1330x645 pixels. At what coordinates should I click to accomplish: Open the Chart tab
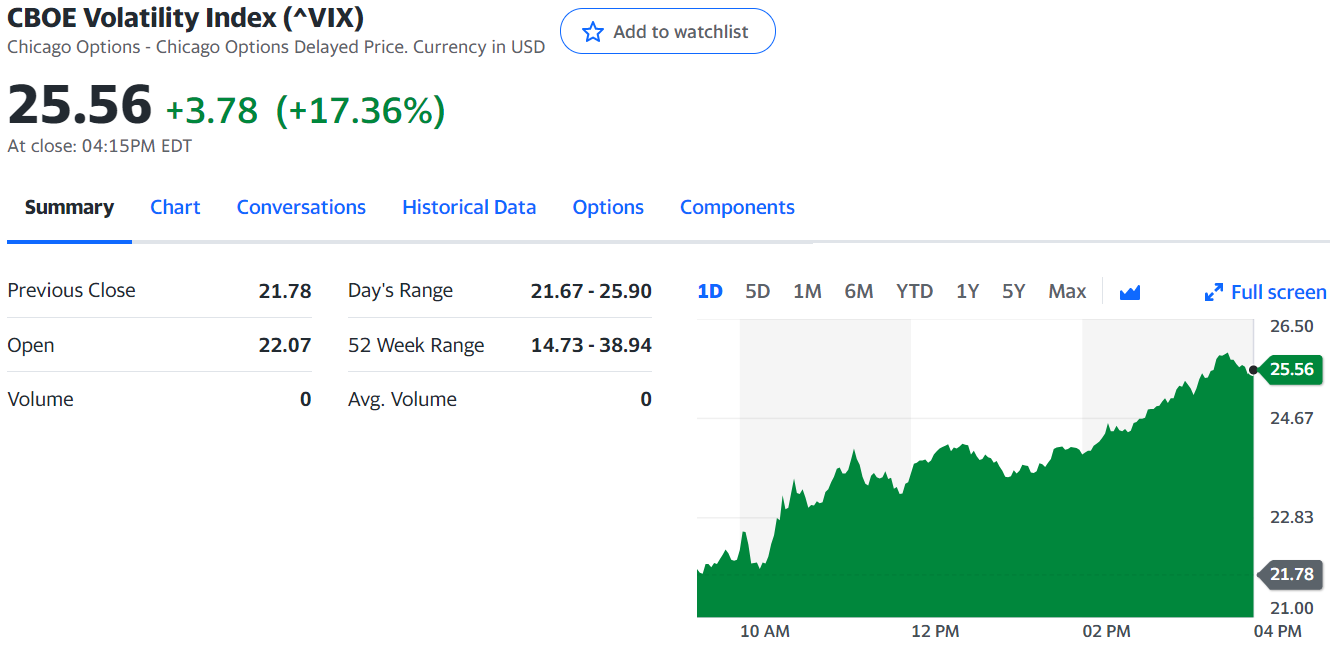[175, 207]
